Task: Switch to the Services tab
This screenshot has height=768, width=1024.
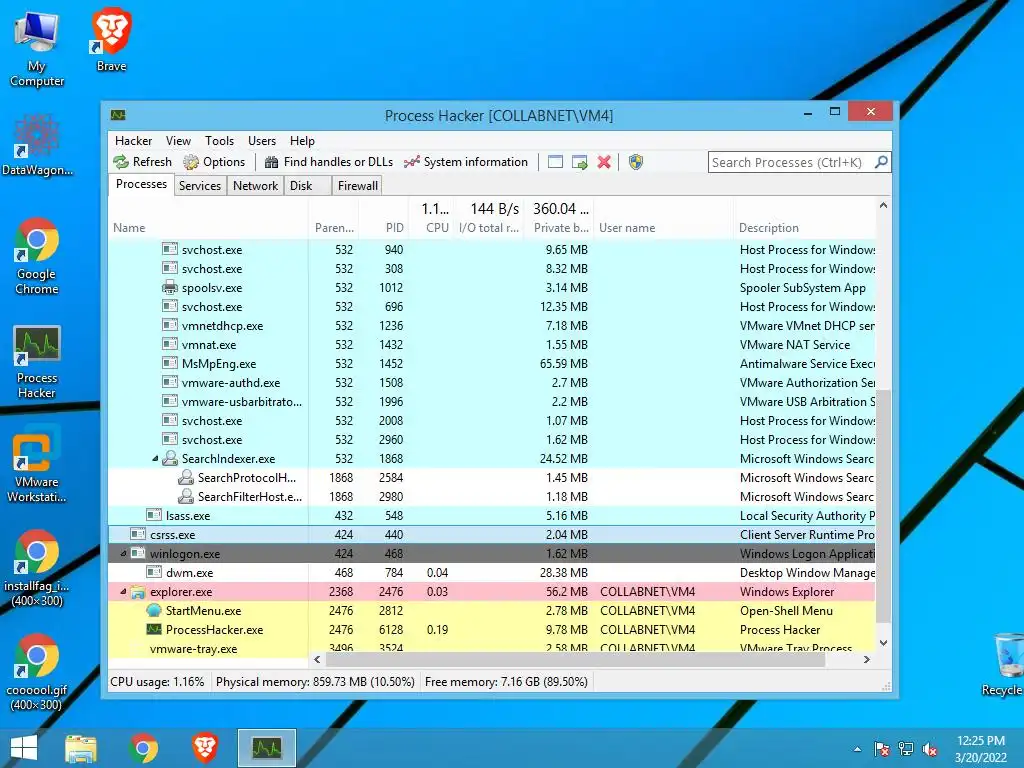Action: (200, 185)
